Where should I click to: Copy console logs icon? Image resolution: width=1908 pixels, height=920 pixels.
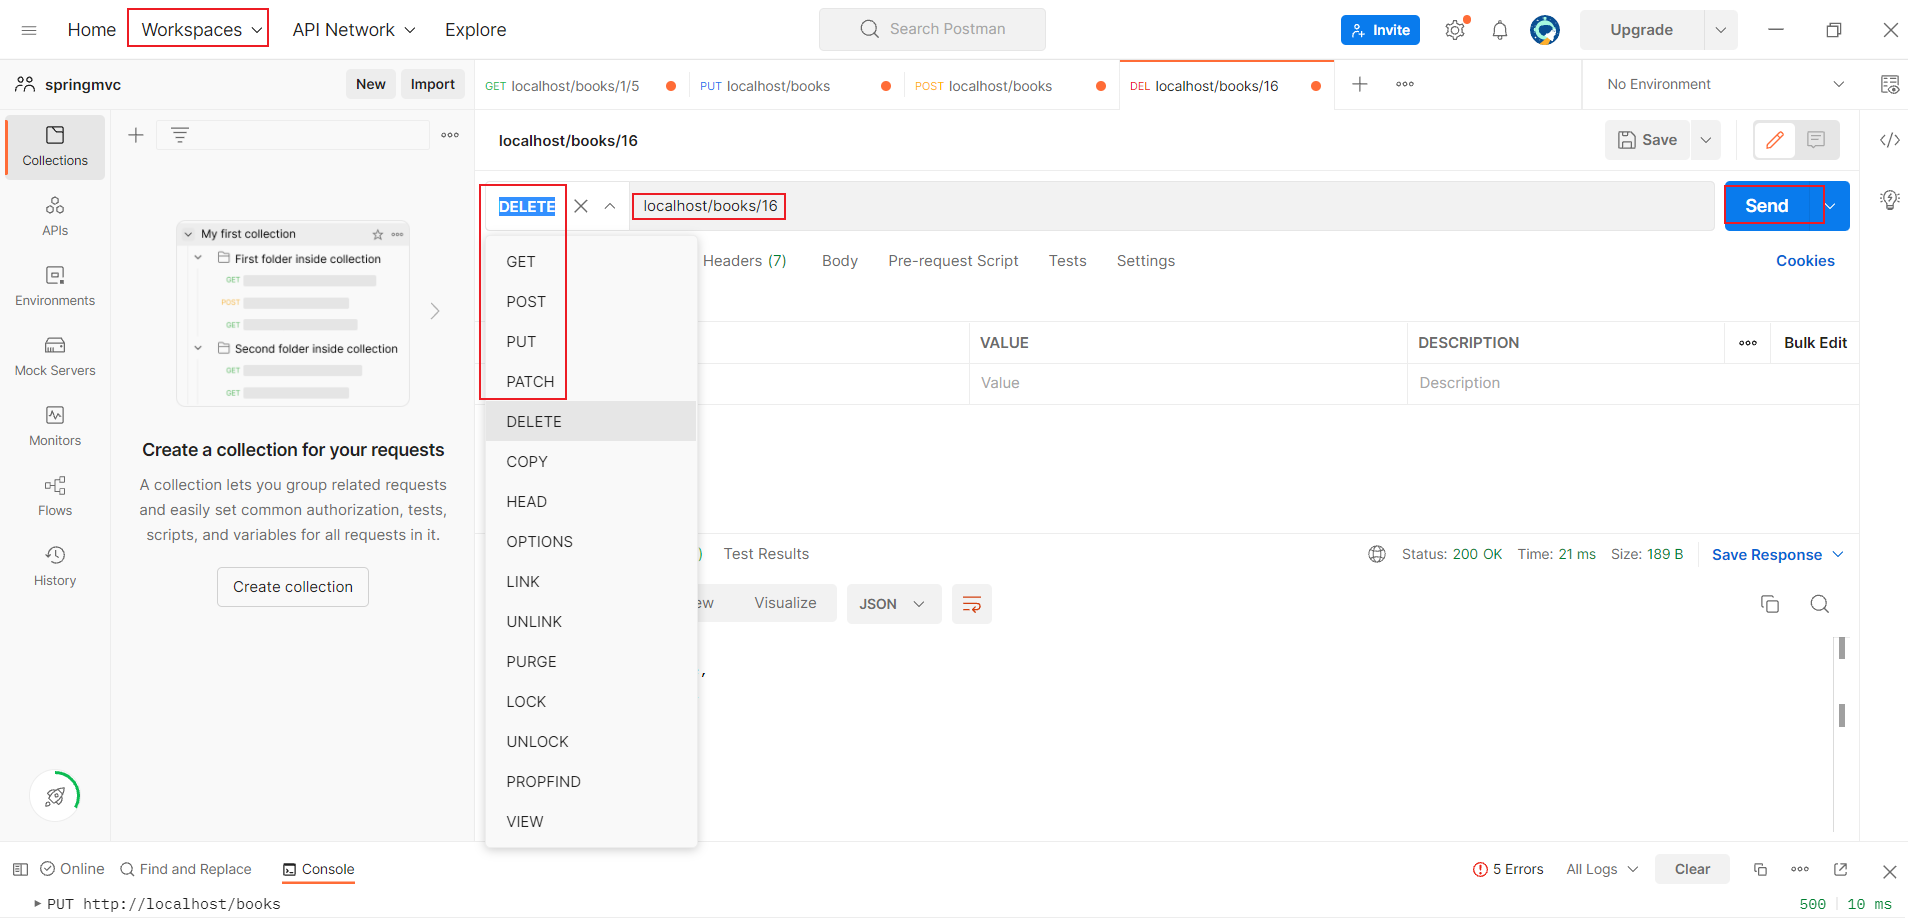tap(1761, 869)
